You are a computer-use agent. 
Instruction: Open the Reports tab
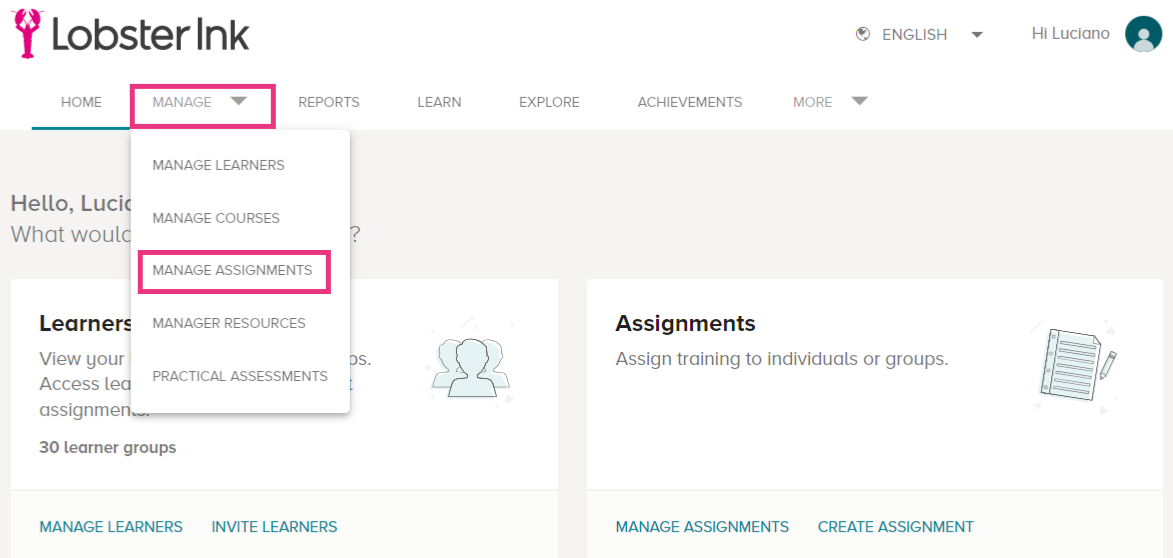coord(329,102)
